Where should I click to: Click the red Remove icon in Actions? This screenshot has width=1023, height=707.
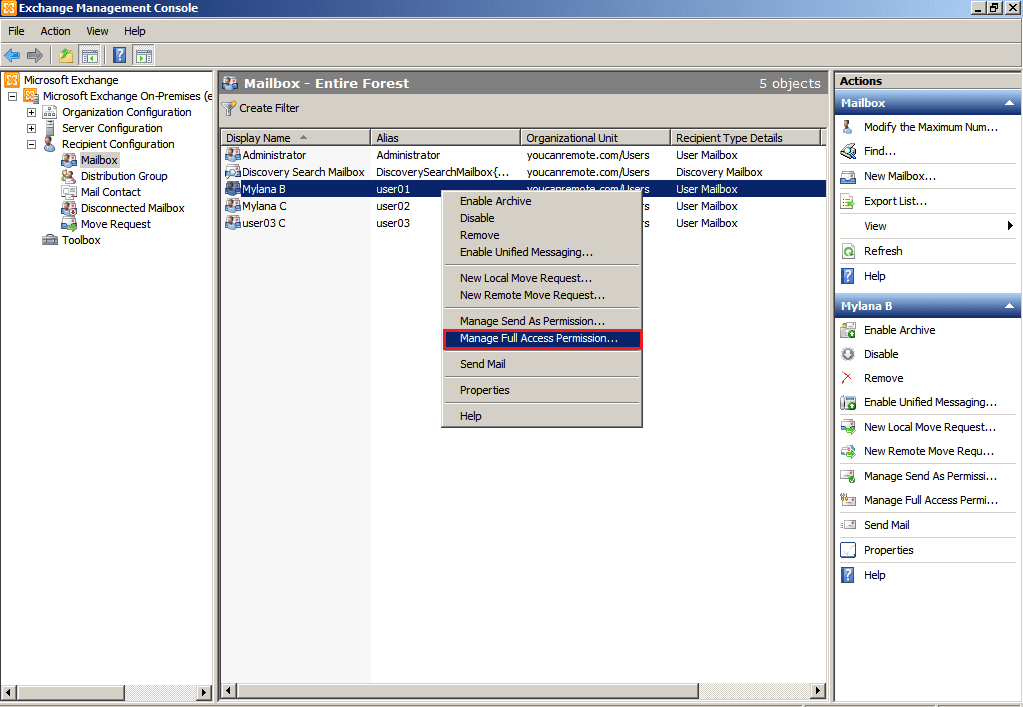(848, 378)
